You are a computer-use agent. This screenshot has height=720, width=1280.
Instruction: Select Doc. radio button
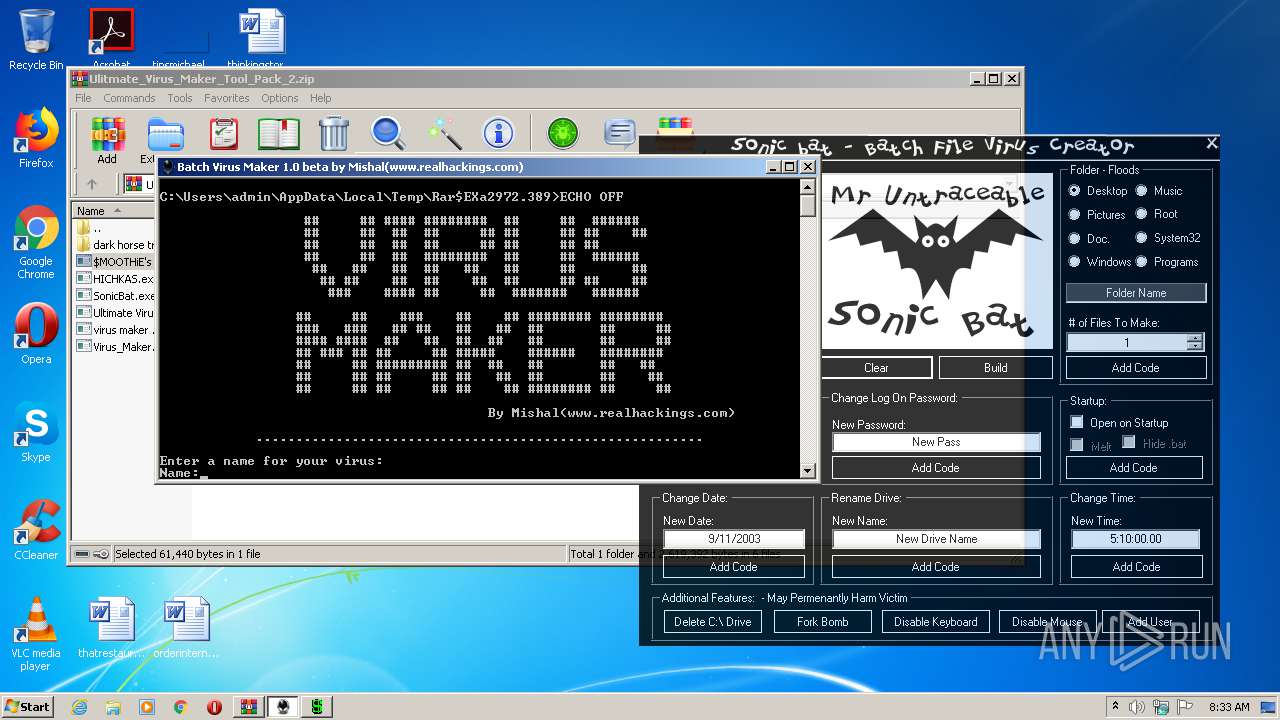click(1075, 238)
